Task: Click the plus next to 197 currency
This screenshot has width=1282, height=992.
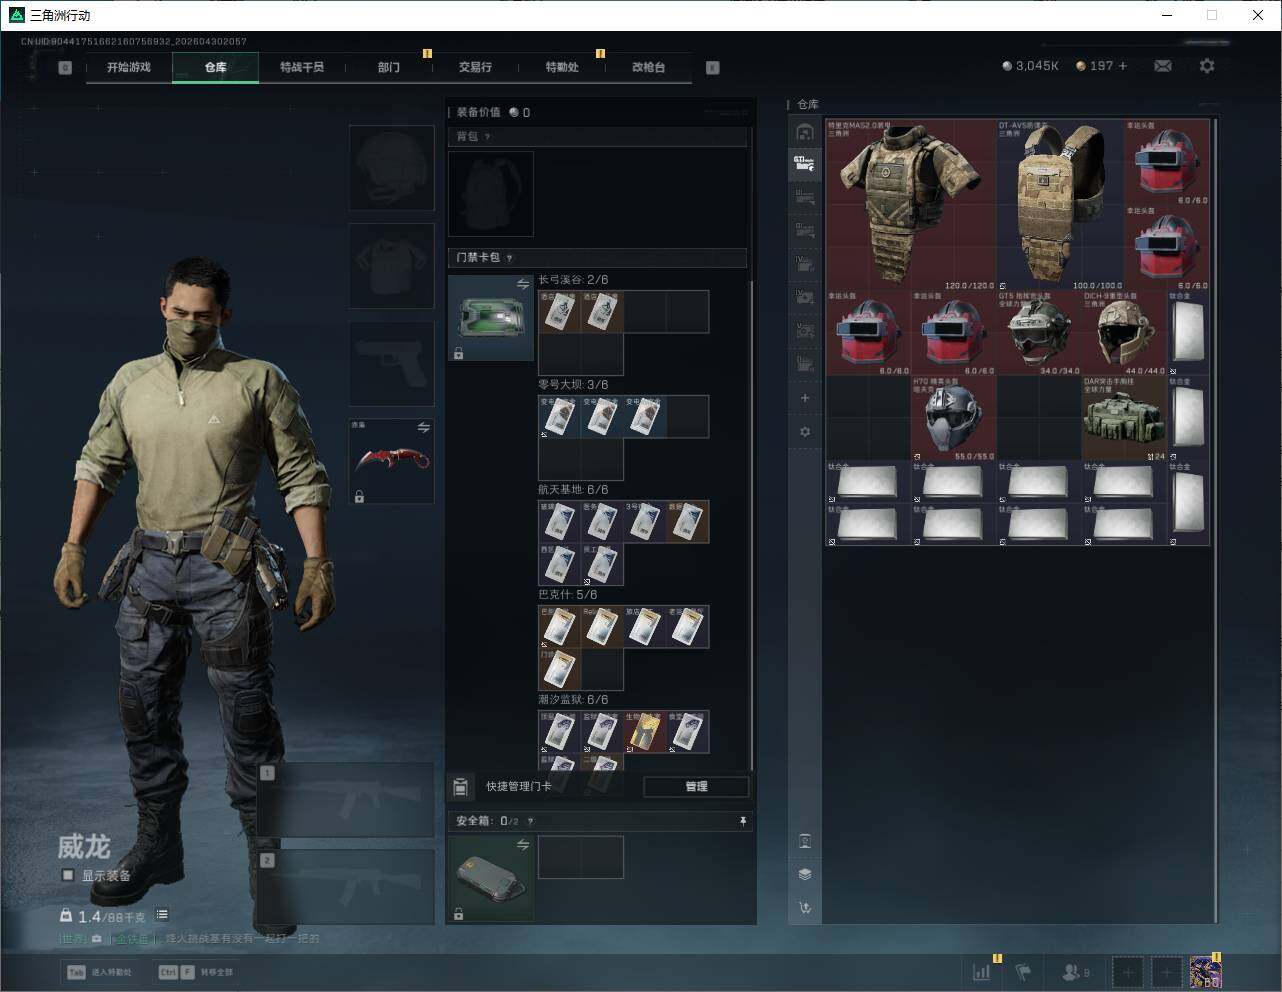Action: [x=1123, y=66]
